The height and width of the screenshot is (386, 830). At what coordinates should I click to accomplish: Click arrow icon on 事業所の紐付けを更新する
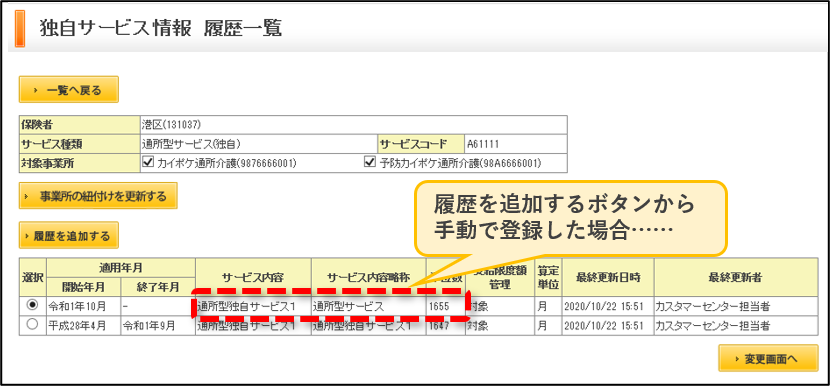(27, 197)
